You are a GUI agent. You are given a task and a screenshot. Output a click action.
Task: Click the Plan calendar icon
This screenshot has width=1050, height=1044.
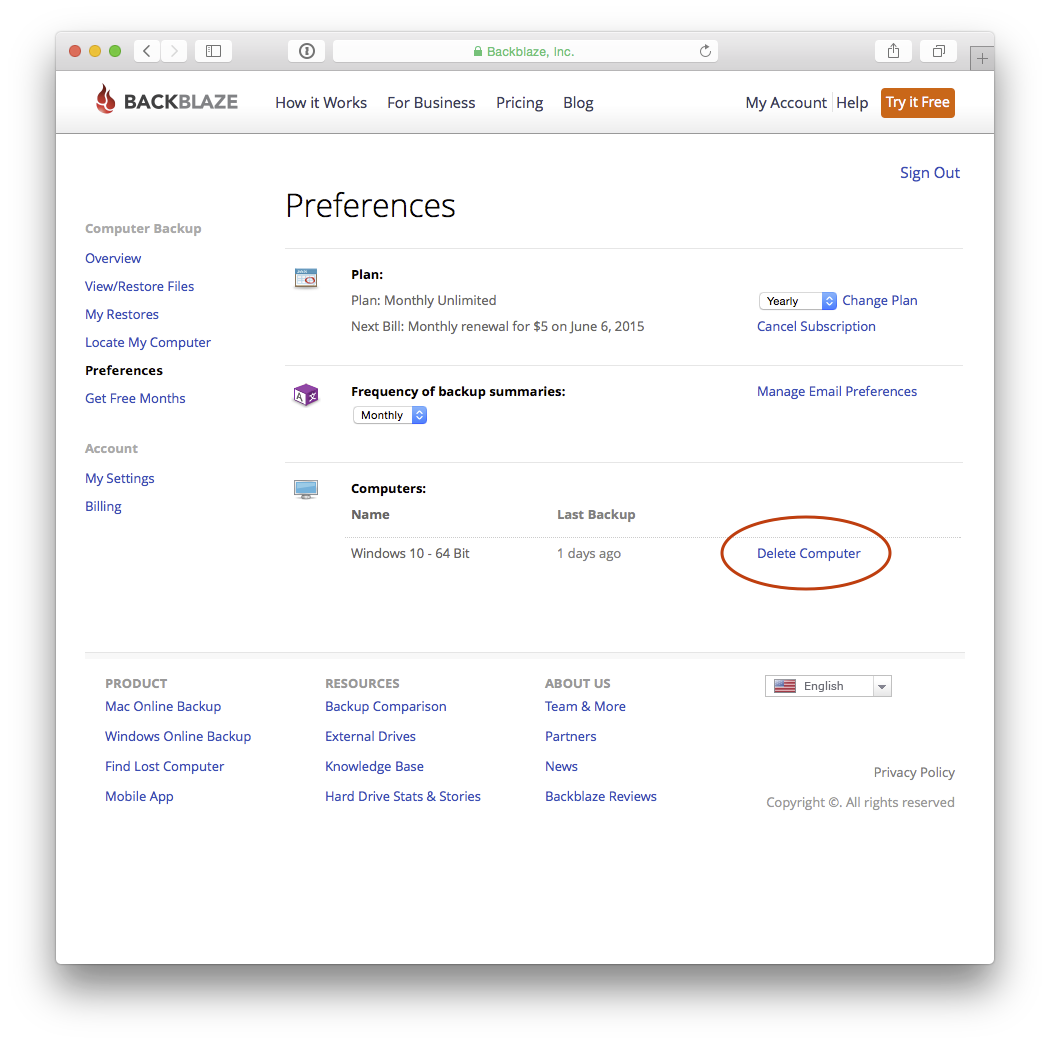click(306, 277)
